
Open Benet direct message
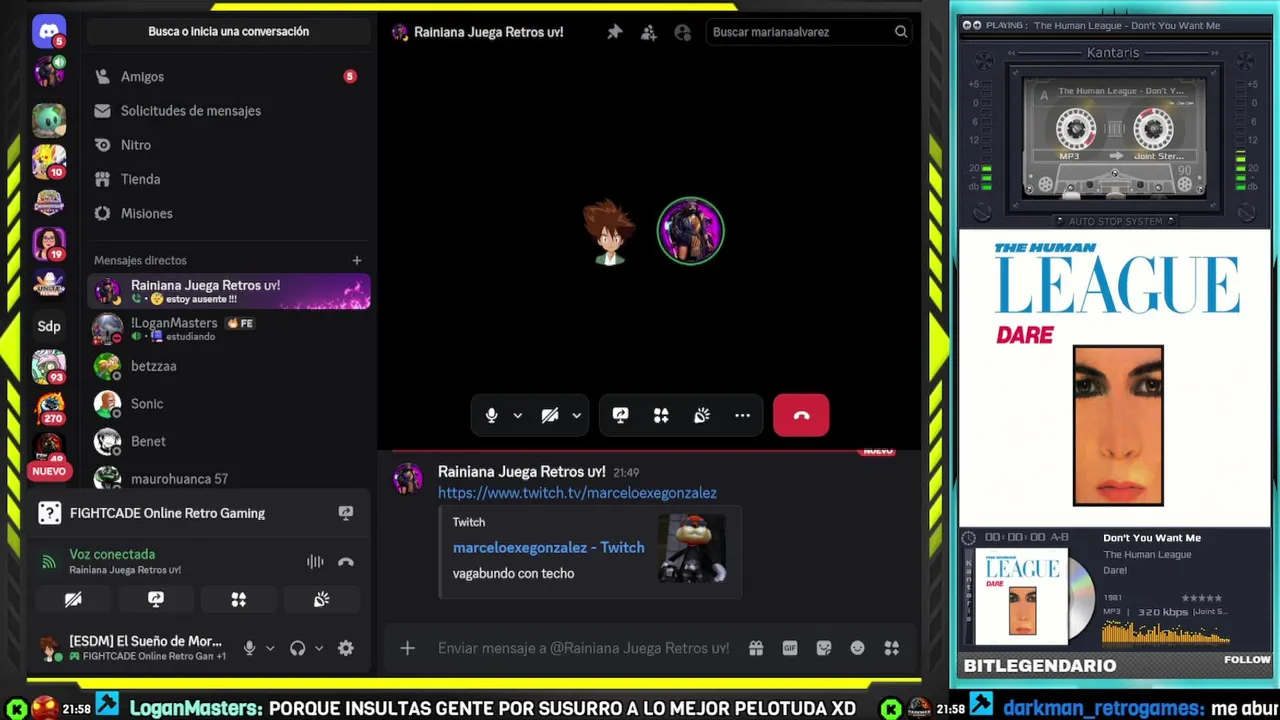(x=229, y=441)
